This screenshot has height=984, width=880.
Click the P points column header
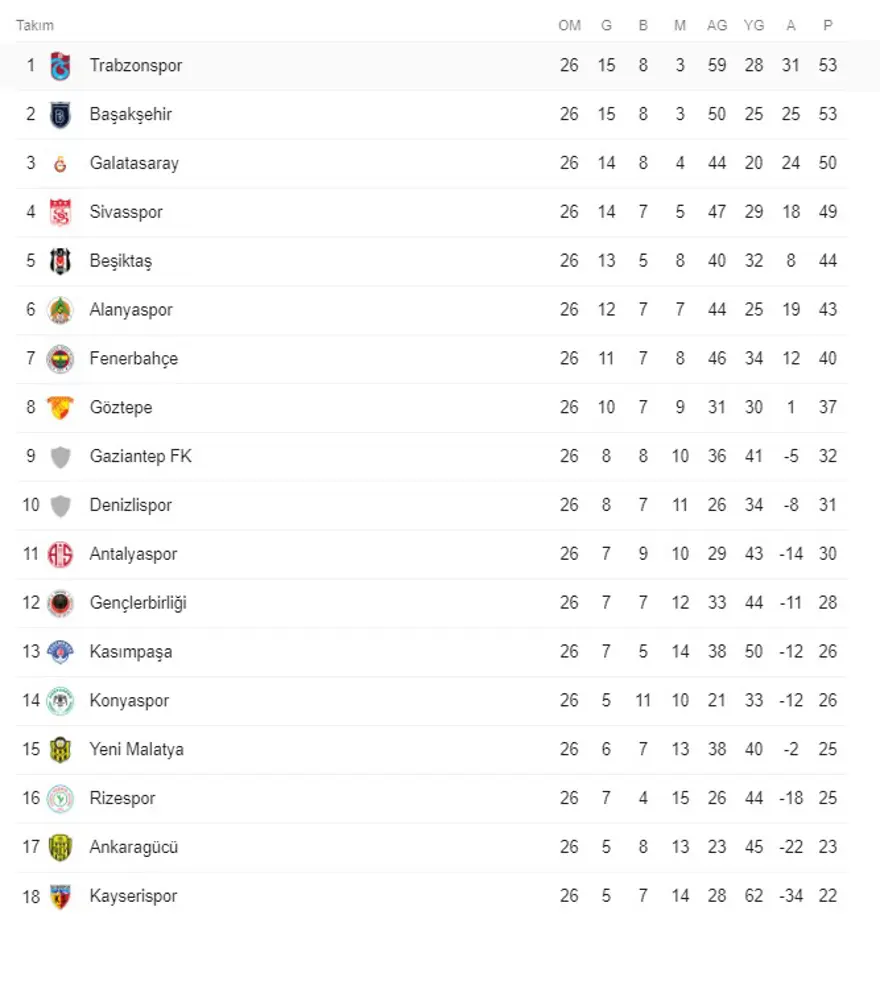pos(827,25)
